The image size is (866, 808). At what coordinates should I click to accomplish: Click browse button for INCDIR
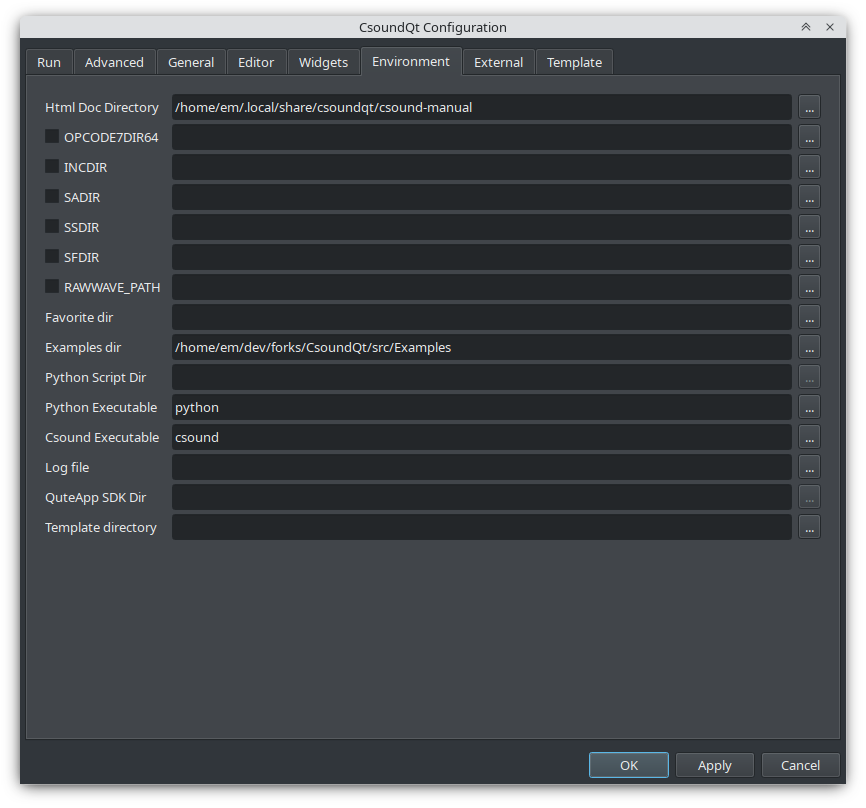[809, 167]
